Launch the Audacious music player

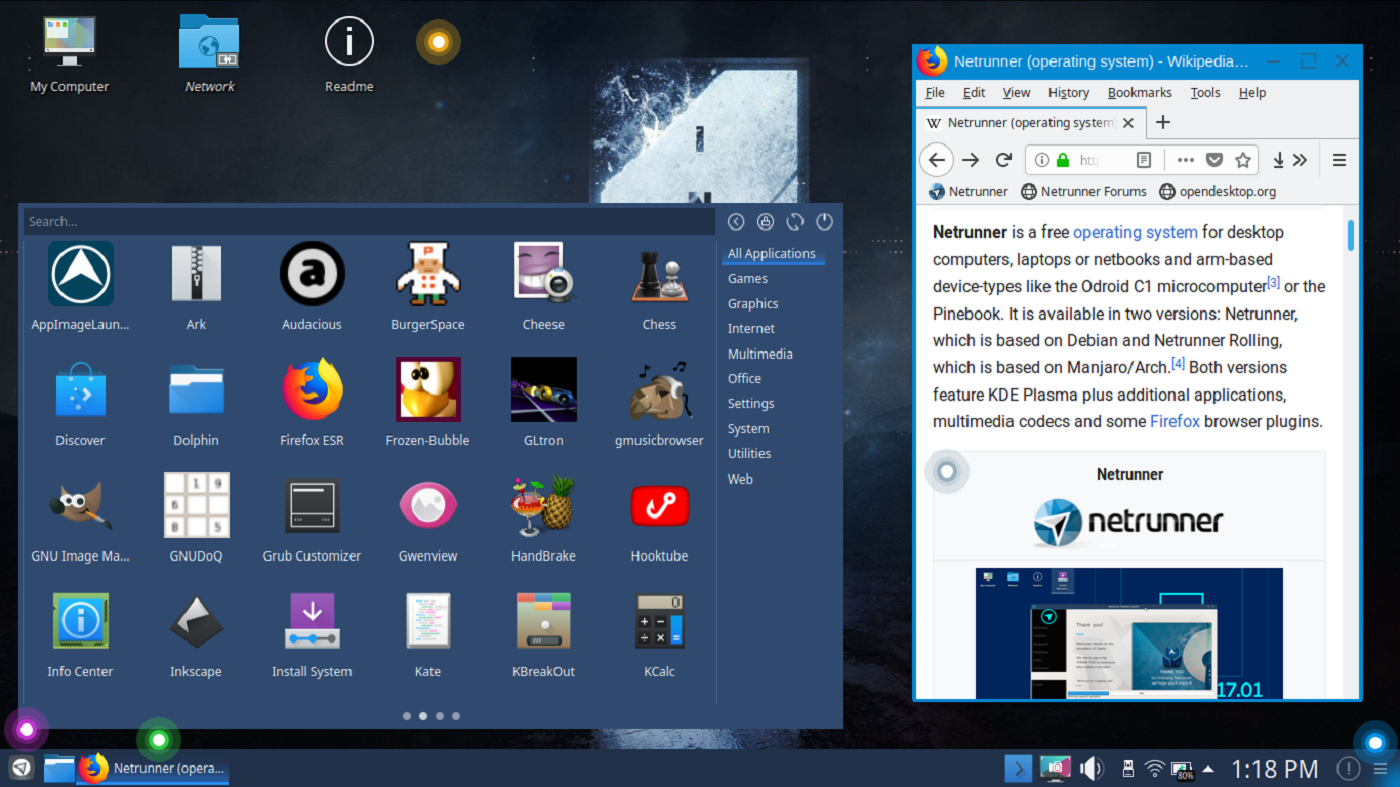[312, 275]
